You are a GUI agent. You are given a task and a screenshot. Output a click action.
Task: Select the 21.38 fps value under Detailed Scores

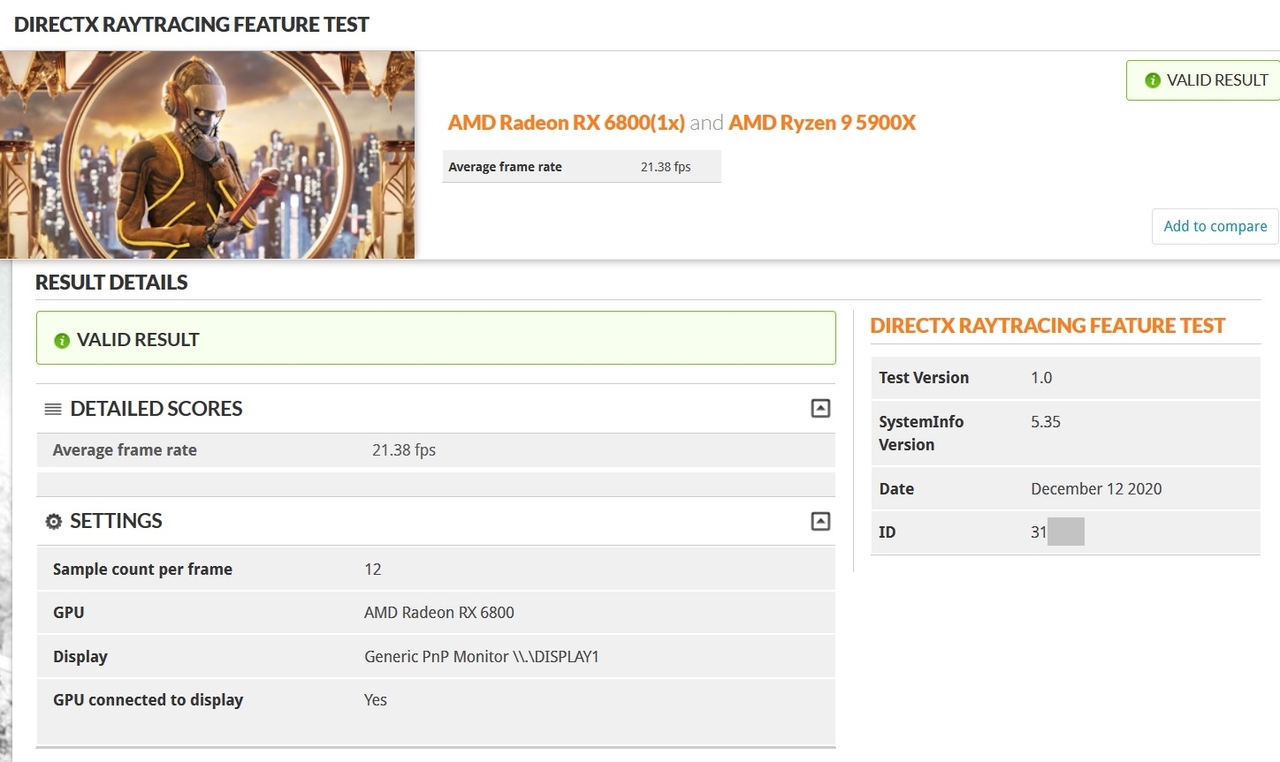point(404,450)
